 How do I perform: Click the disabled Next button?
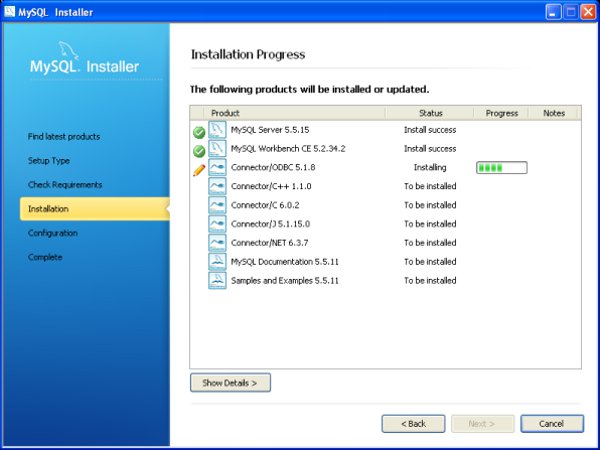pos(483,424)
